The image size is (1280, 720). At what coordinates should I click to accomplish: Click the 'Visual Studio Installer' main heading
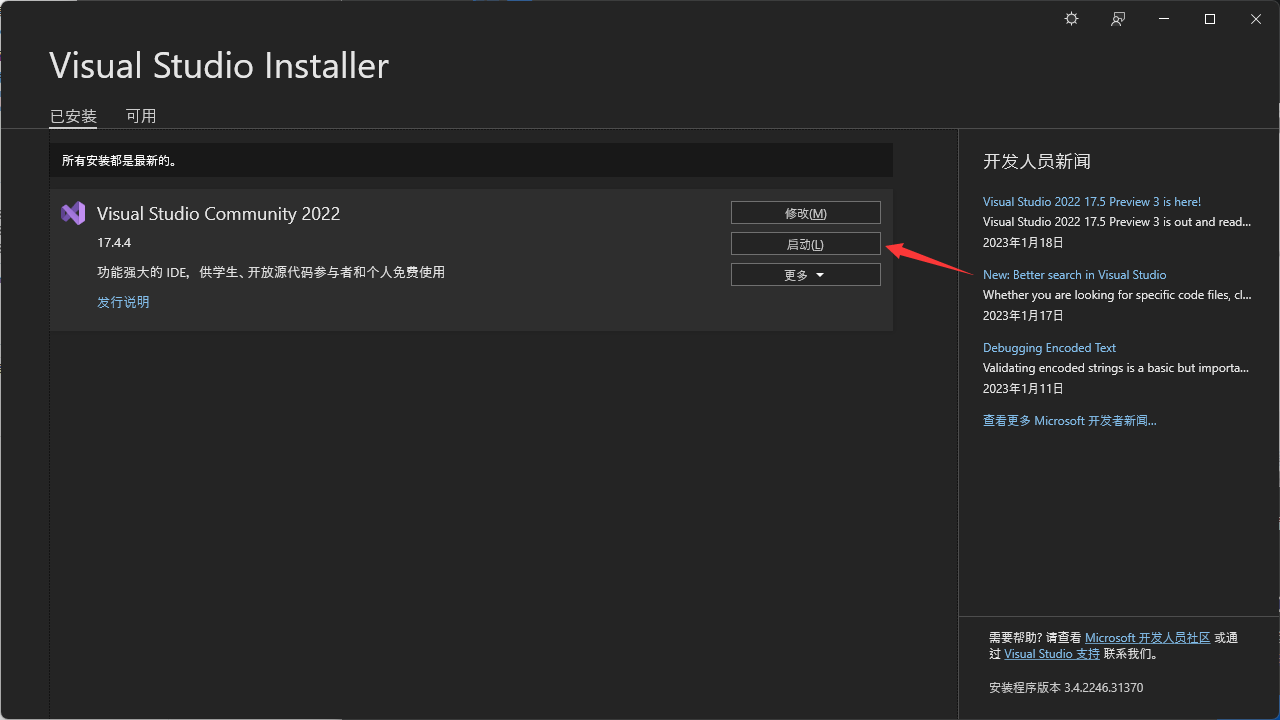point(219,66)
